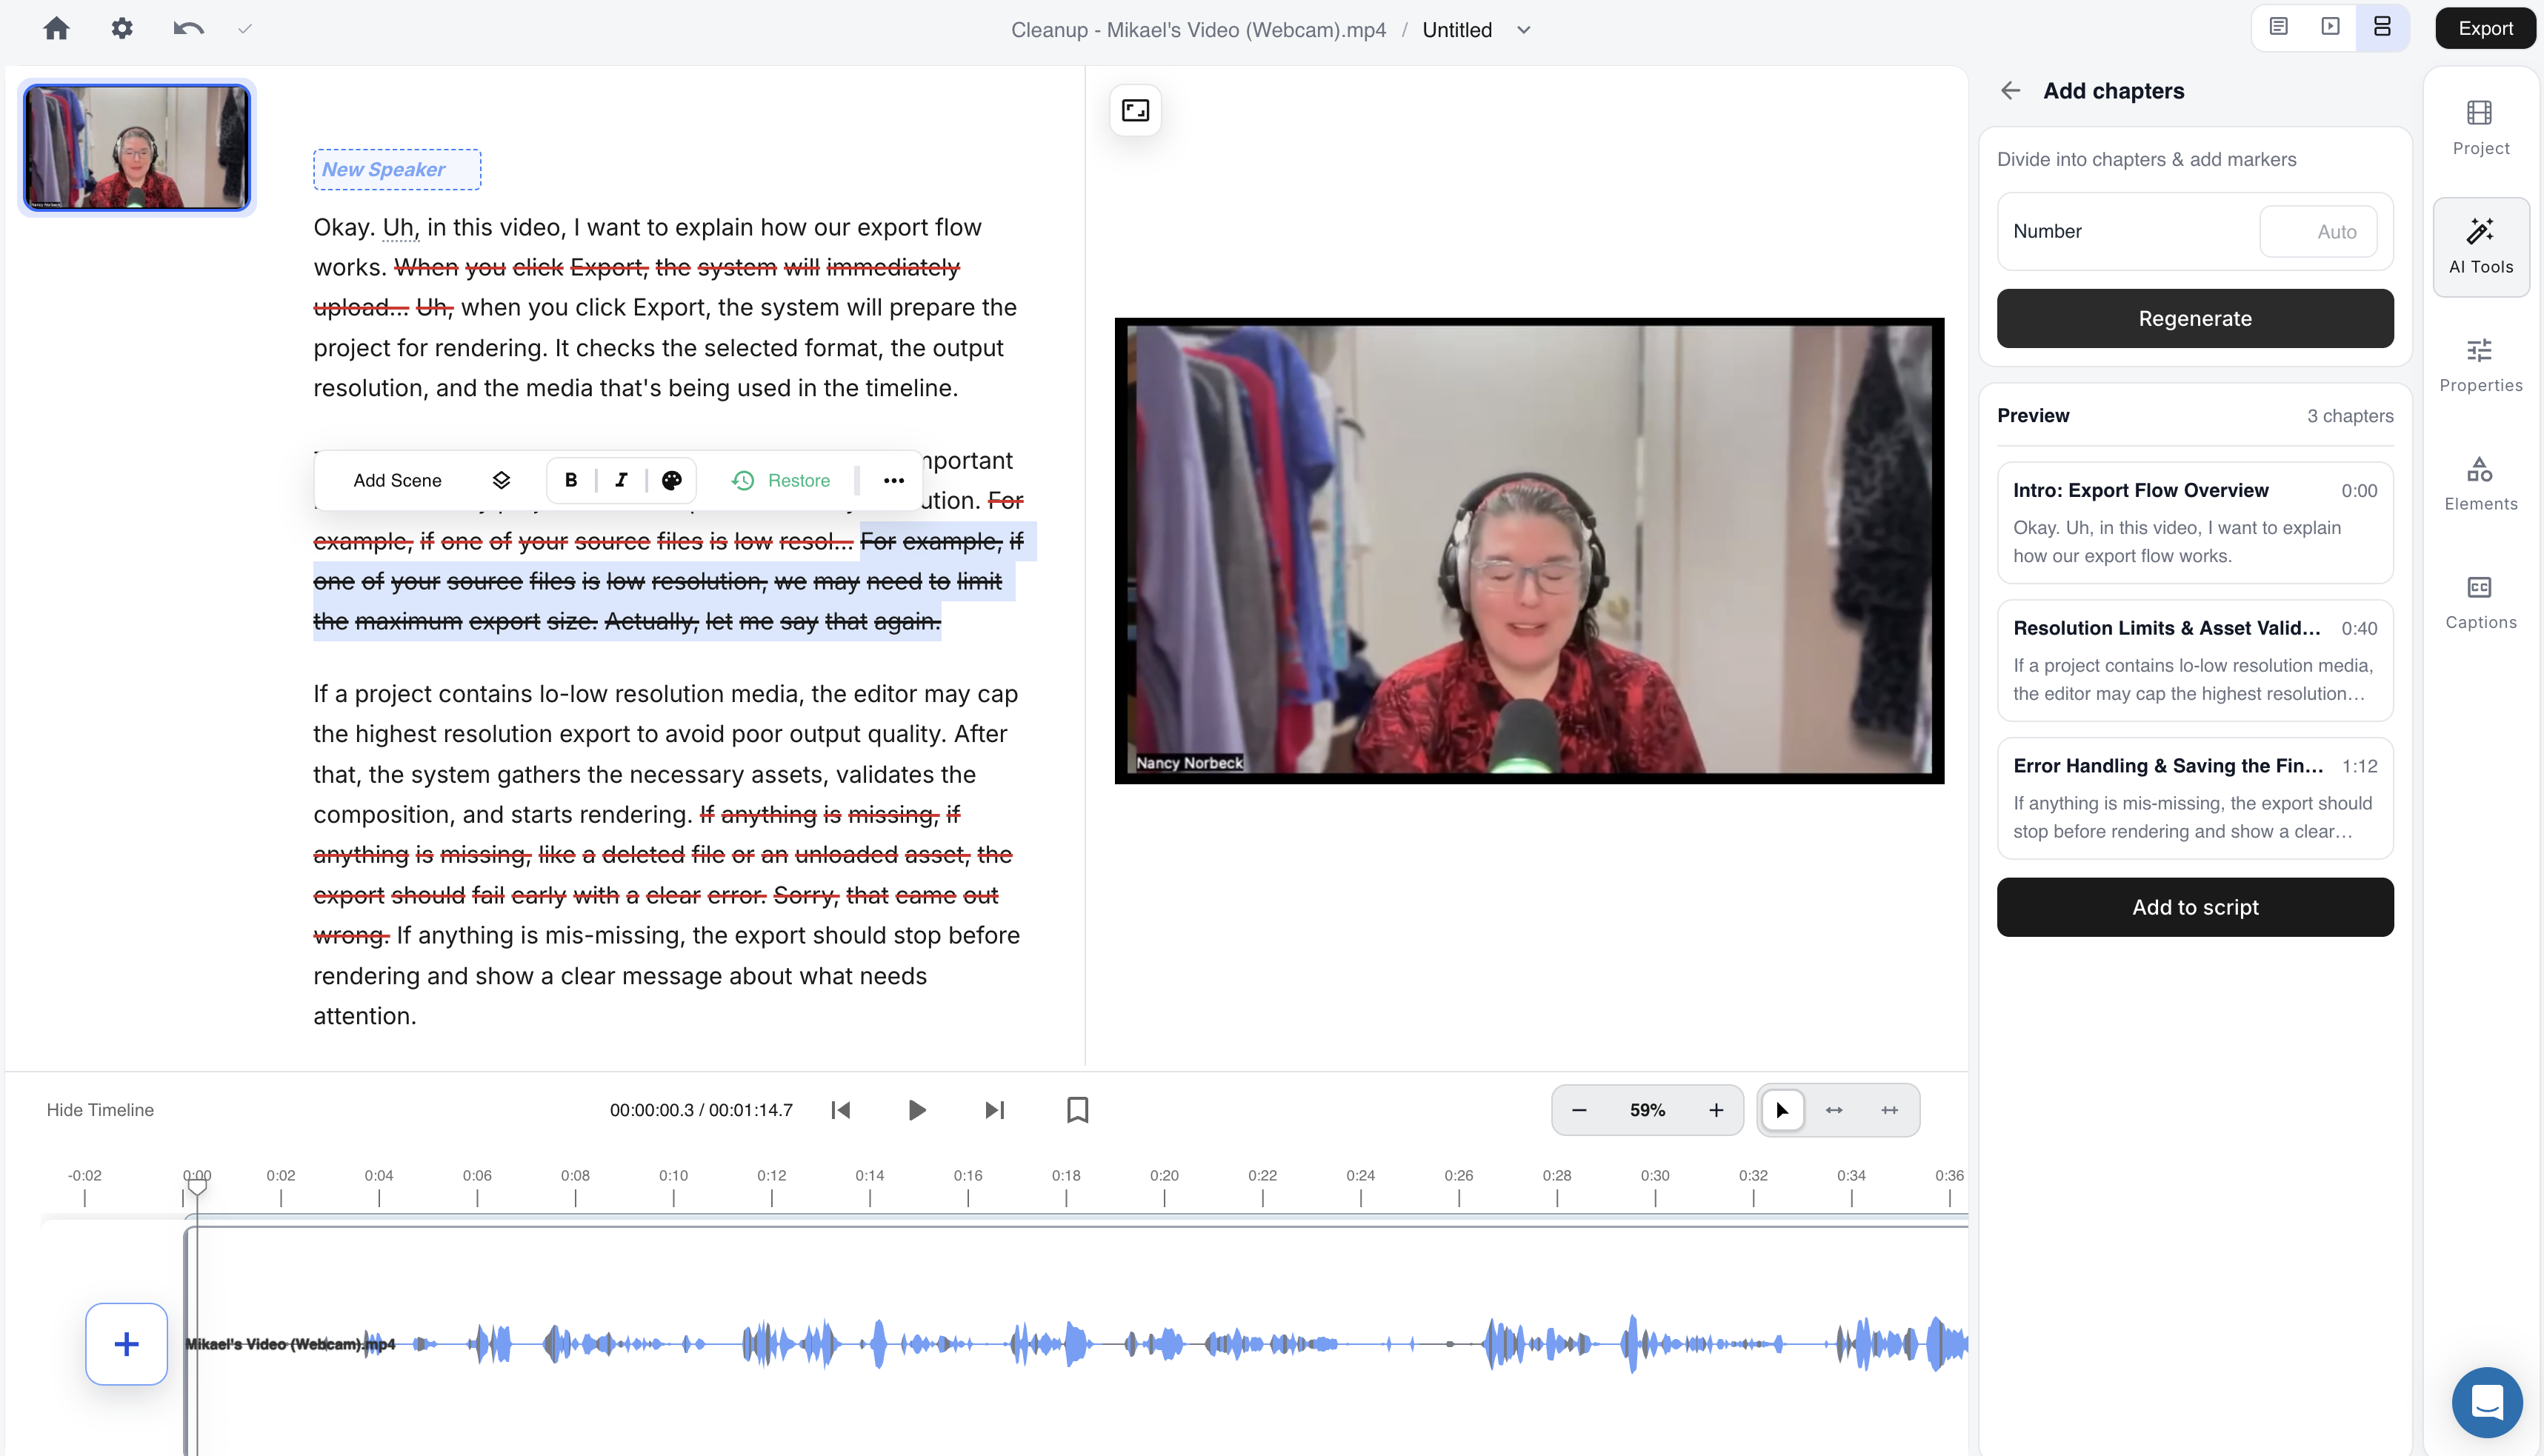
Task: Open the Properties tab
Action: click(2480, 365)
